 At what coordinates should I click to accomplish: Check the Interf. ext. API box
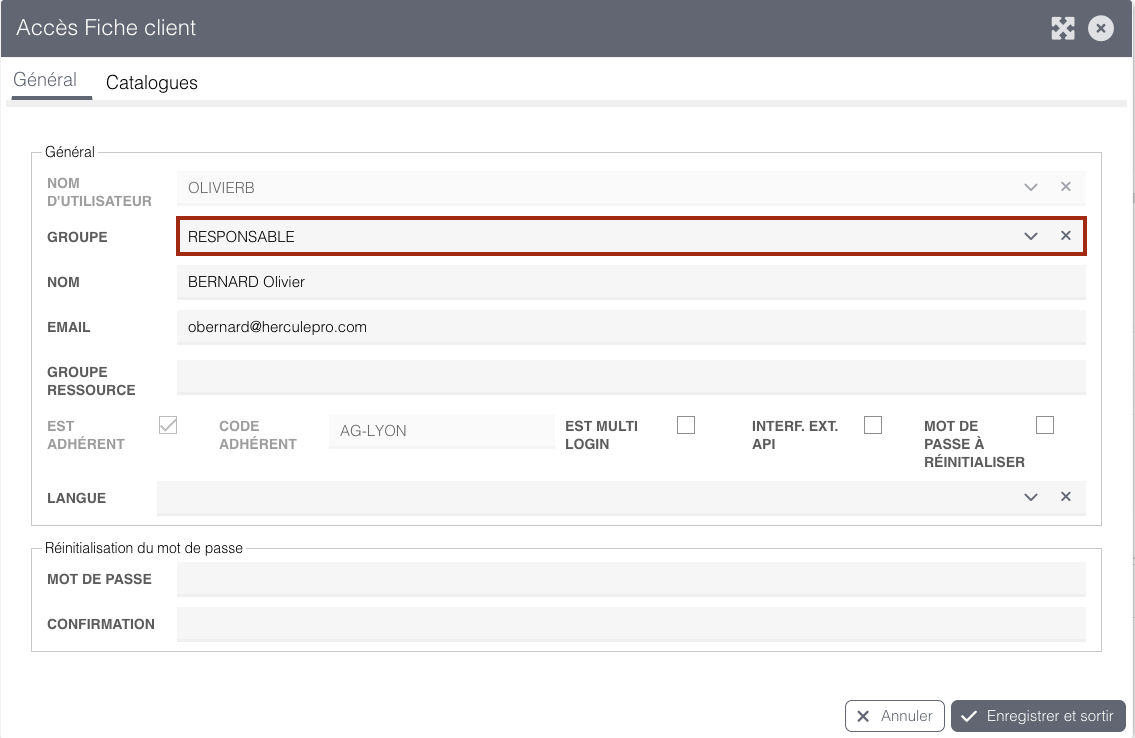pos(873,425)
